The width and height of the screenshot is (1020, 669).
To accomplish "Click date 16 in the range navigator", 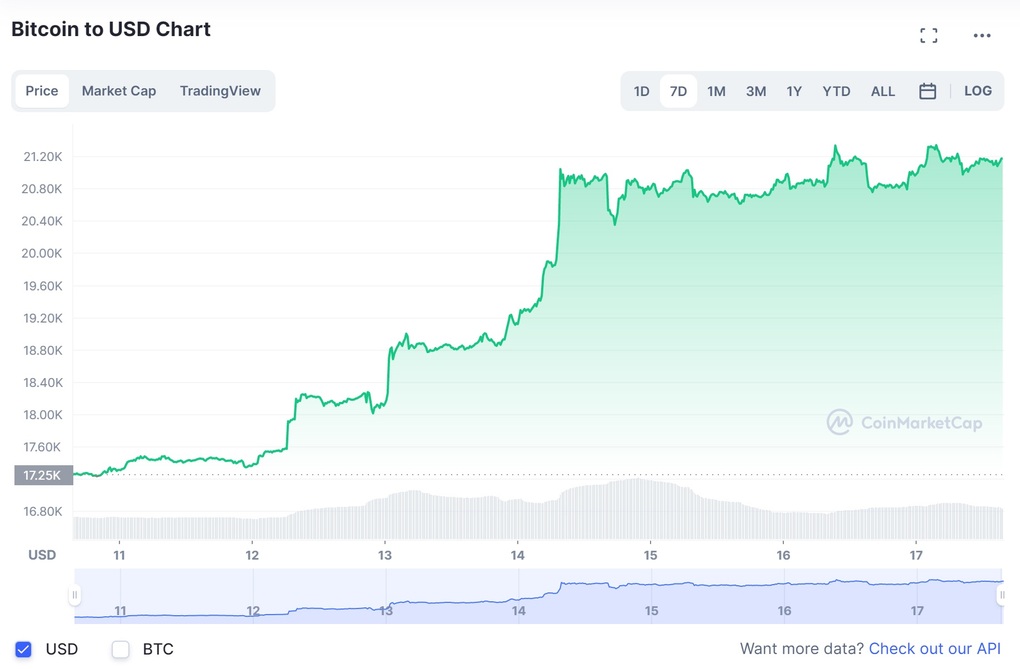I will pos(784,610).
